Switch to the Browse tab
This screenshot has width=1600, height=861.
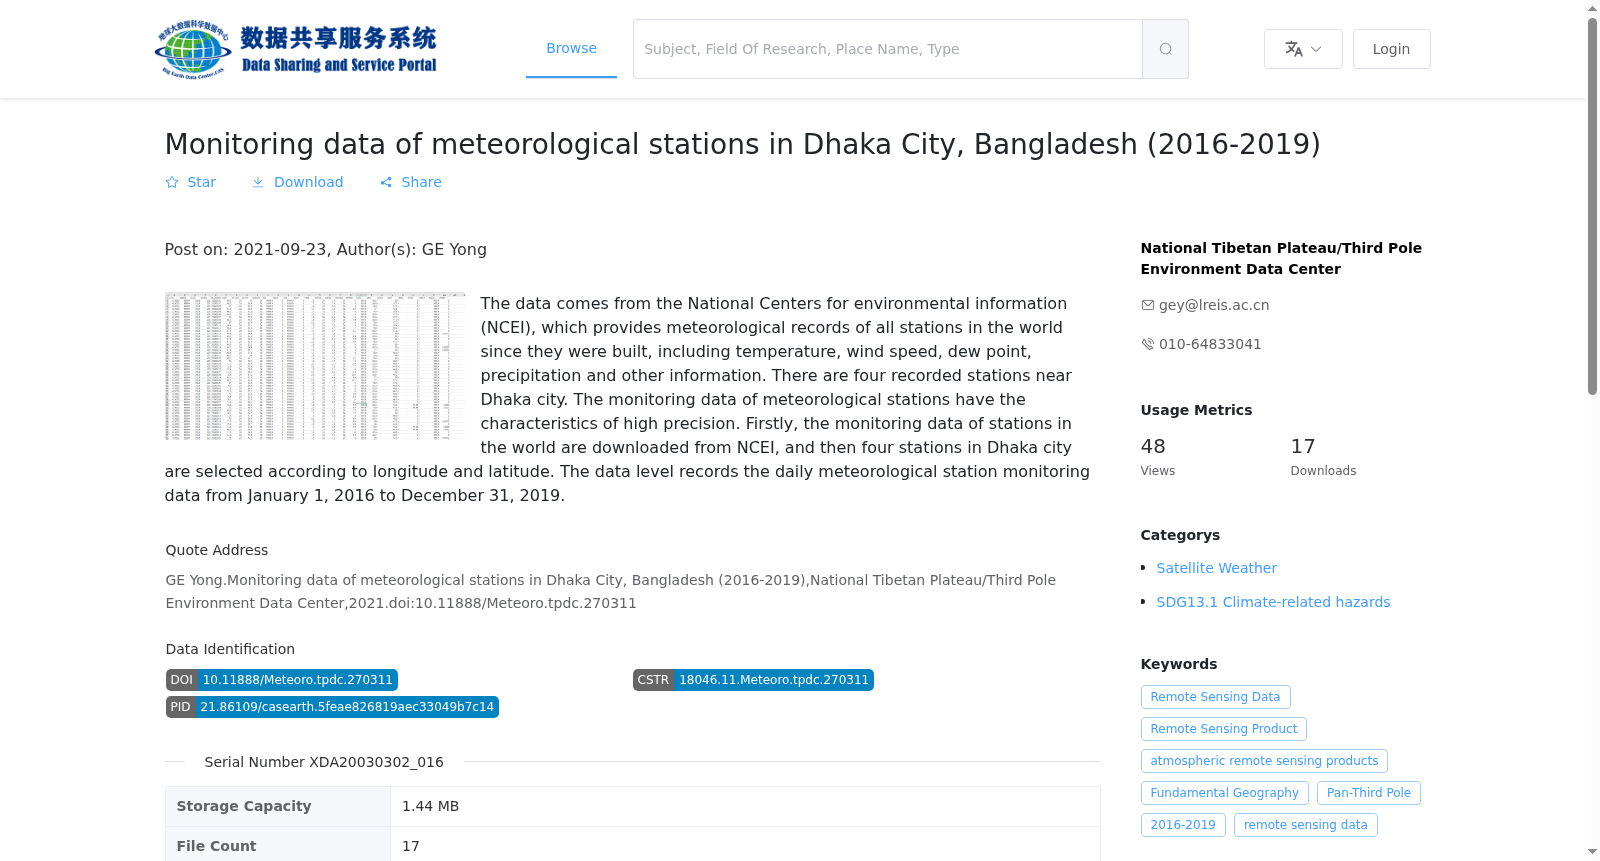pos(571,48)
